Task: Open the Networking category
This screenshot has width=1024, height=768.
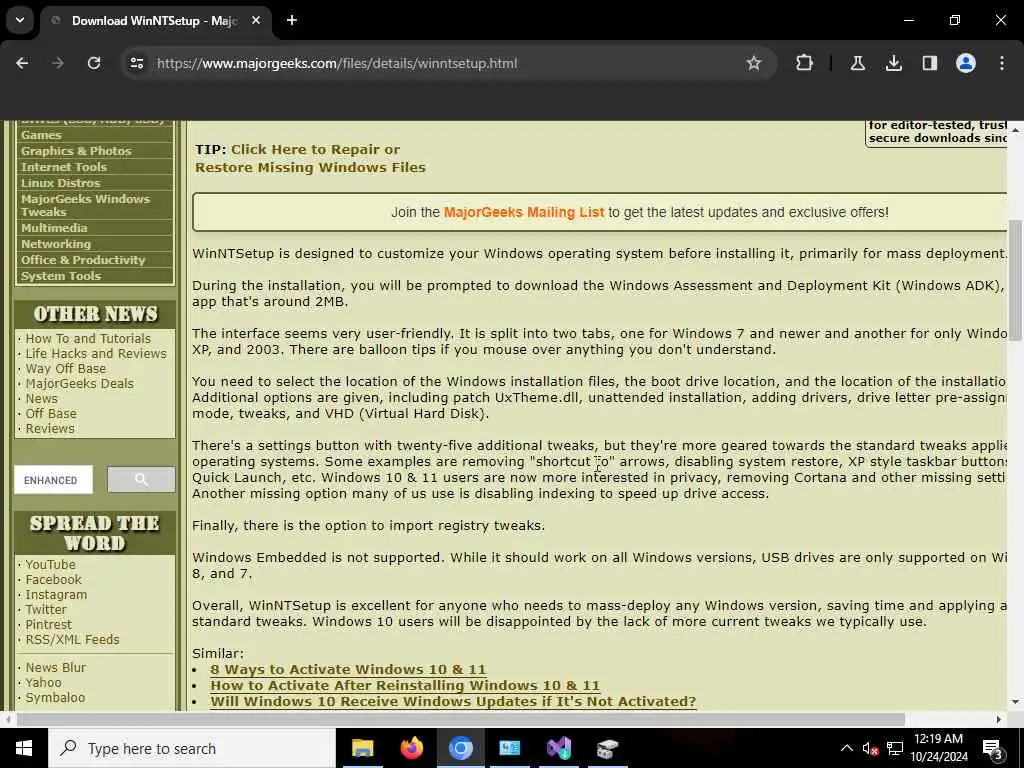Action: [x=56, y=244]
